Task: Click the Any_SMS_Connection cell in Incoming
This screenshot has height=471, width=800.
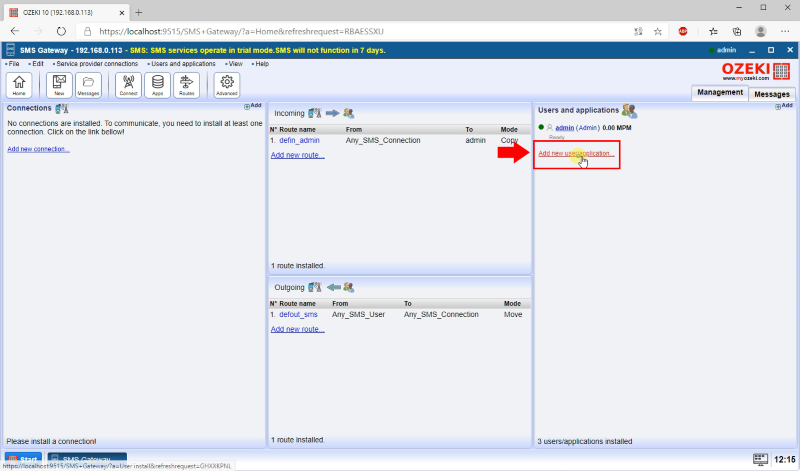Action: click(x=383, y=140)
